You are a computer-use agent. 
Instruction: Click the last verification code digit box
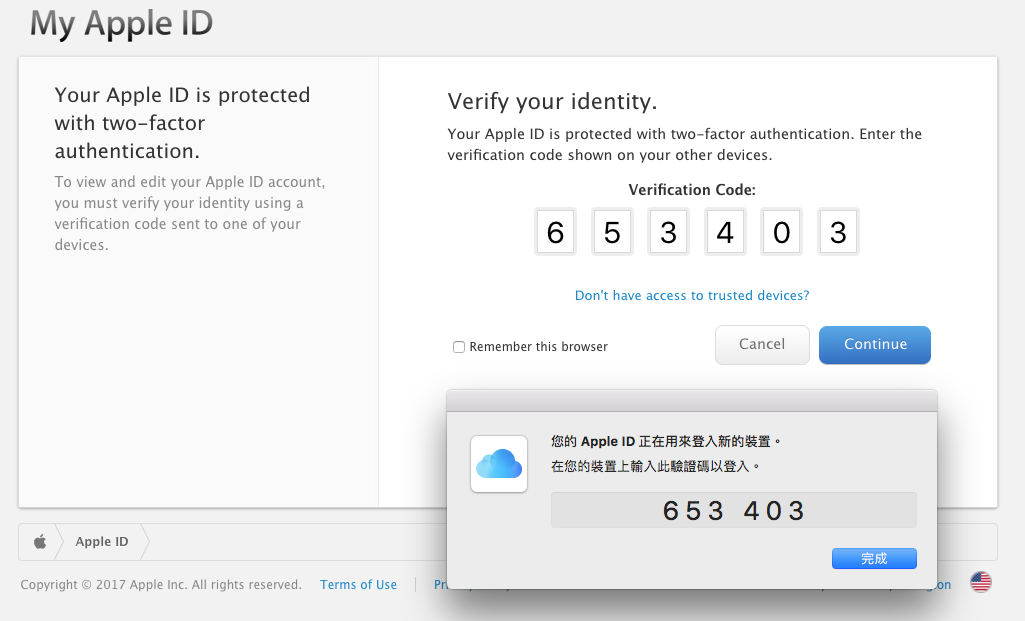(x=838, y=233)
